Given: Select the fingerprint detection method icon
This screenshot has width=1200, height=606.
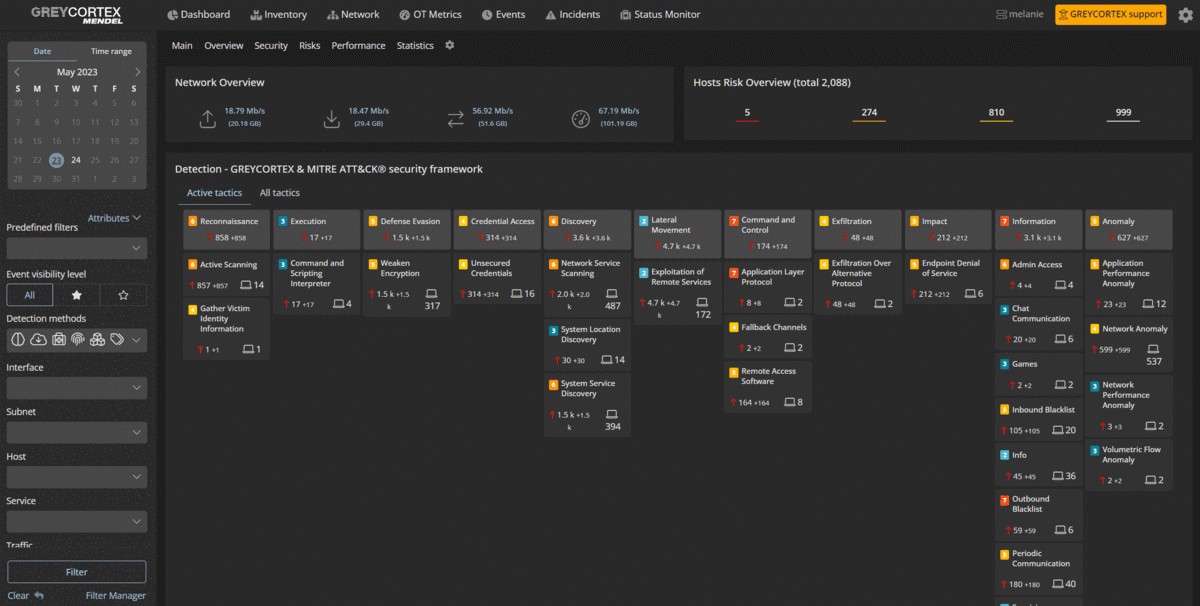Looking at the screenshot, I should point(78,340).
